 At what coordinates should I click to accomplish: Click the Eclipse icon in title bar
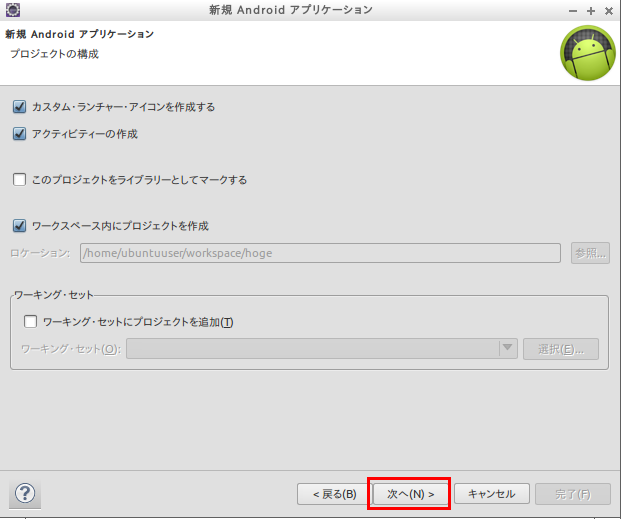(x=13, y=10)
